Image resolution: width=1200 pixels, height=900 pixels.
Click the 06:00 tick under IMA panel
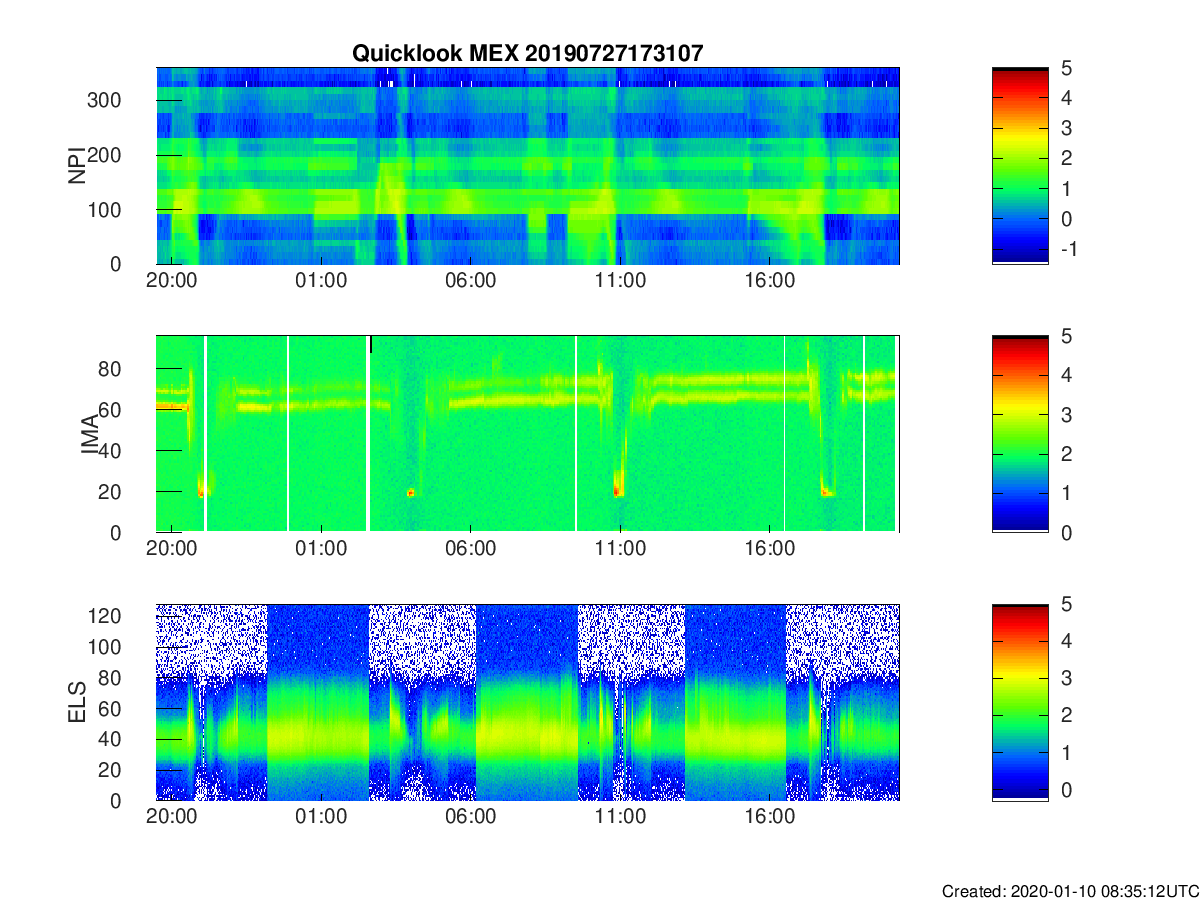point(471,549)
